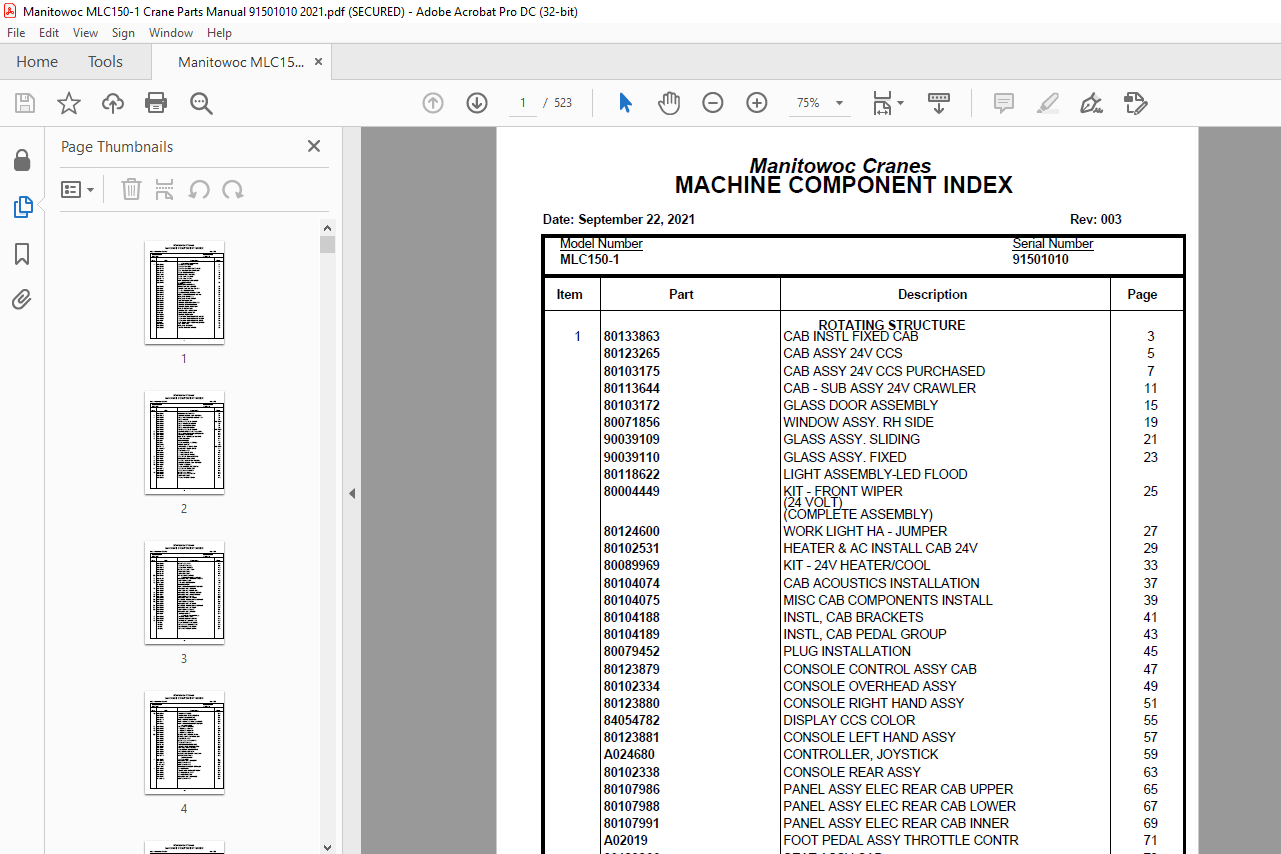Screen dimensions: 1281x854
Task: Click the thumbnails scrollbar thumb
Action: coord(327,245)
